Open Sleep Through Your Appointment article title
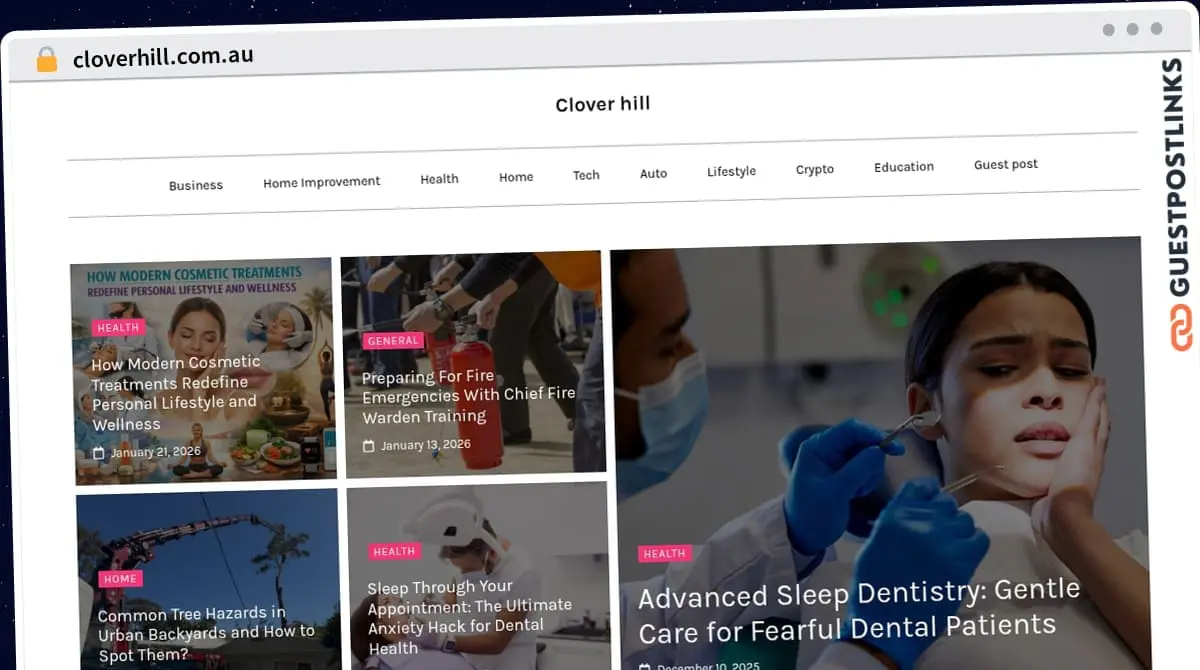 (470, 616)
